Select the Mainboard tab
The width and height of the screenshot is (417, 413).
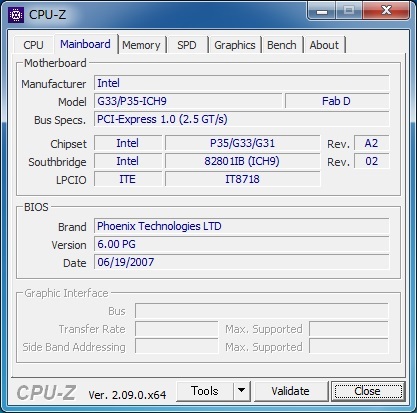[85, 44]
